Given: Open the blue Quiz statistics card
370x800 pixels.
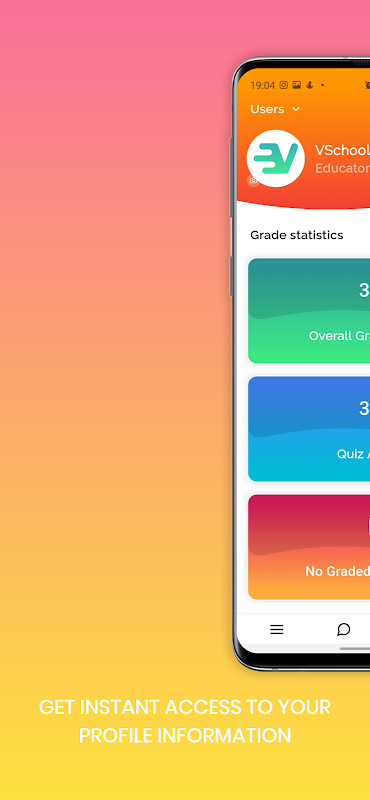Looking at the screenshot, I should click(x=309, y=429).
